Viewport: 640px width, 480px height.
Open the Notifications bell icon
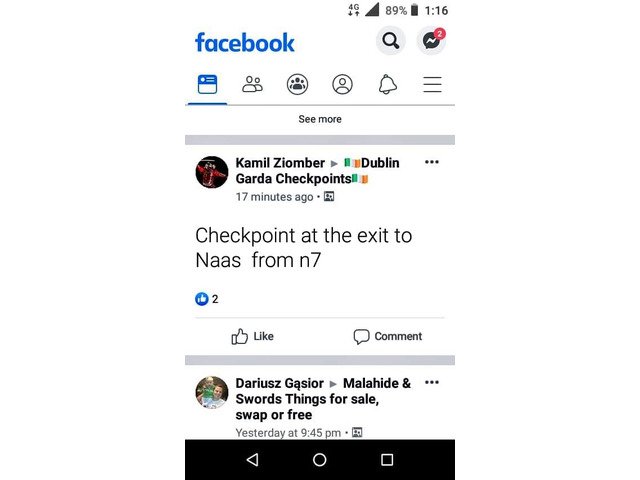387,84
